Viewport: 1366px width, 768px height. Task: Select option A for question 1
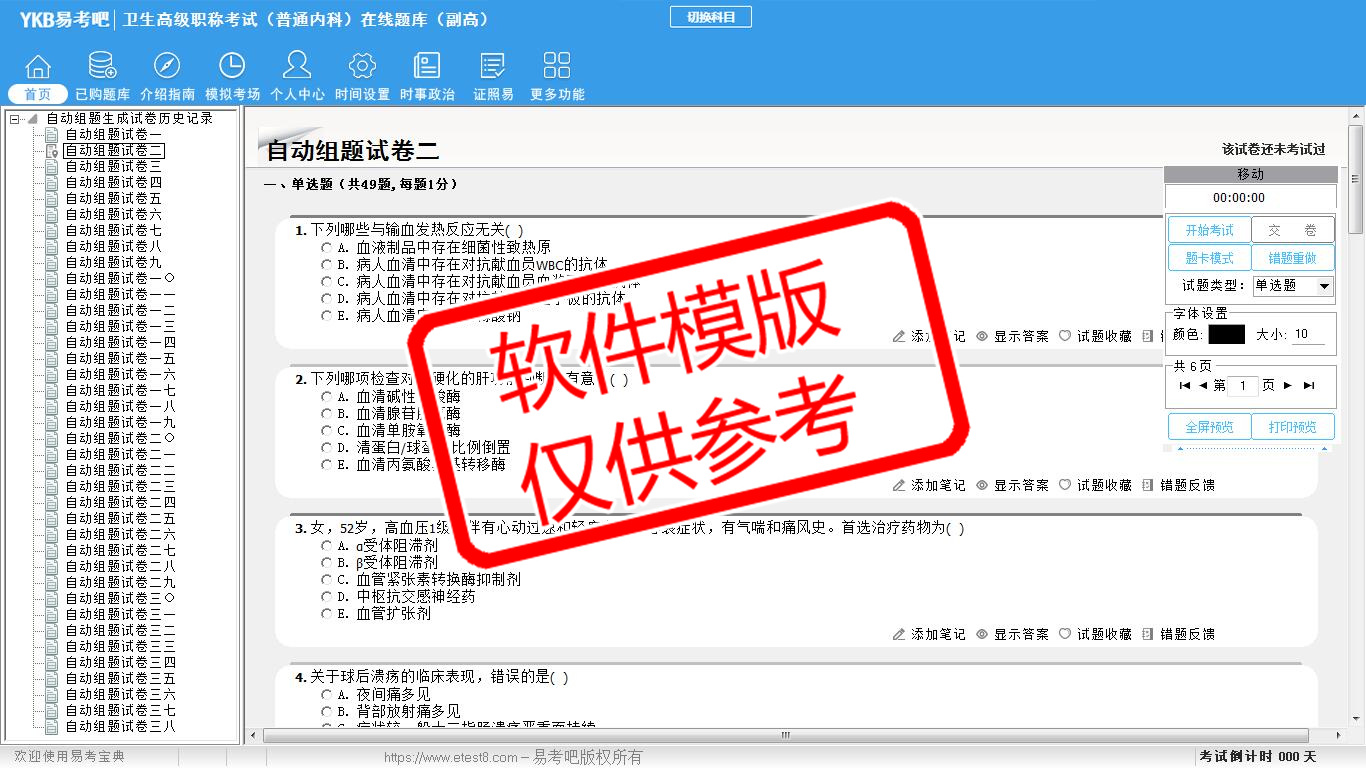(x=327, y=247)
